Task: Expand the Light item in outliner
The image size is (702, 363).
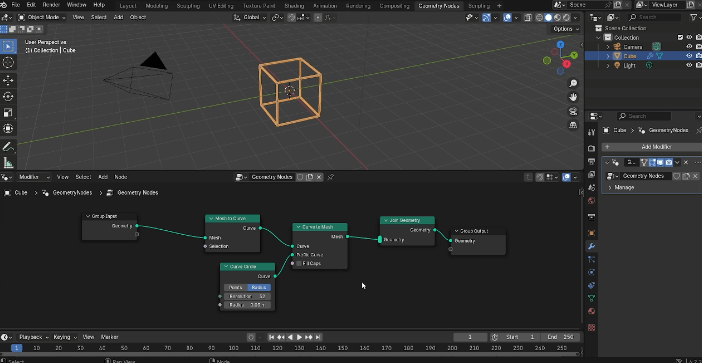Action: pyautogui.click(x=608, y=66)
